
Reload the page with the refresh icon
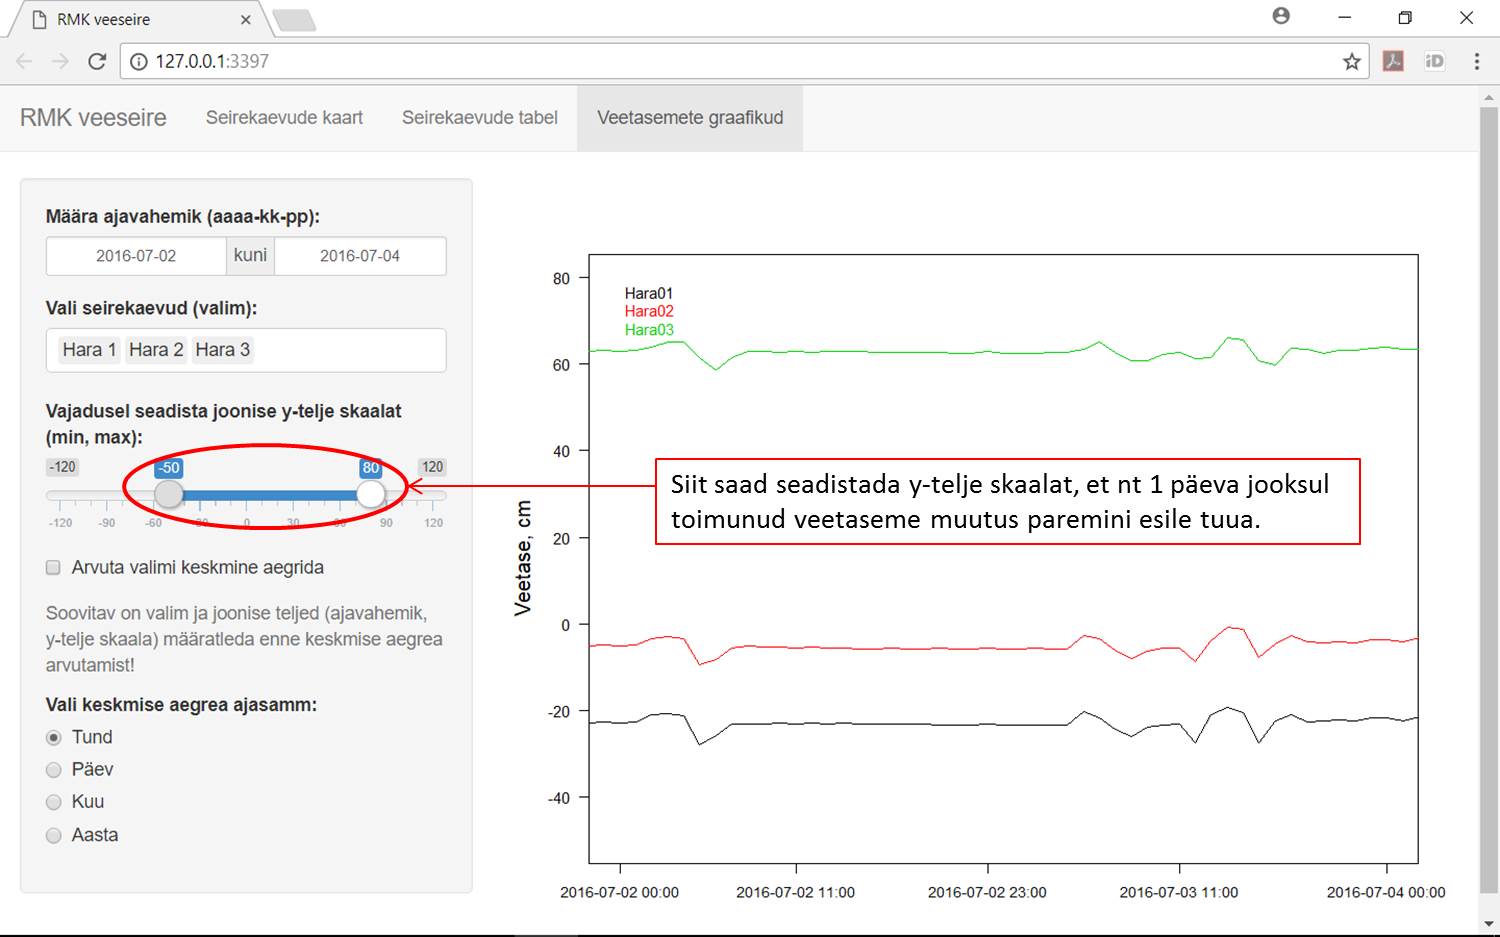tap(97, 61)
